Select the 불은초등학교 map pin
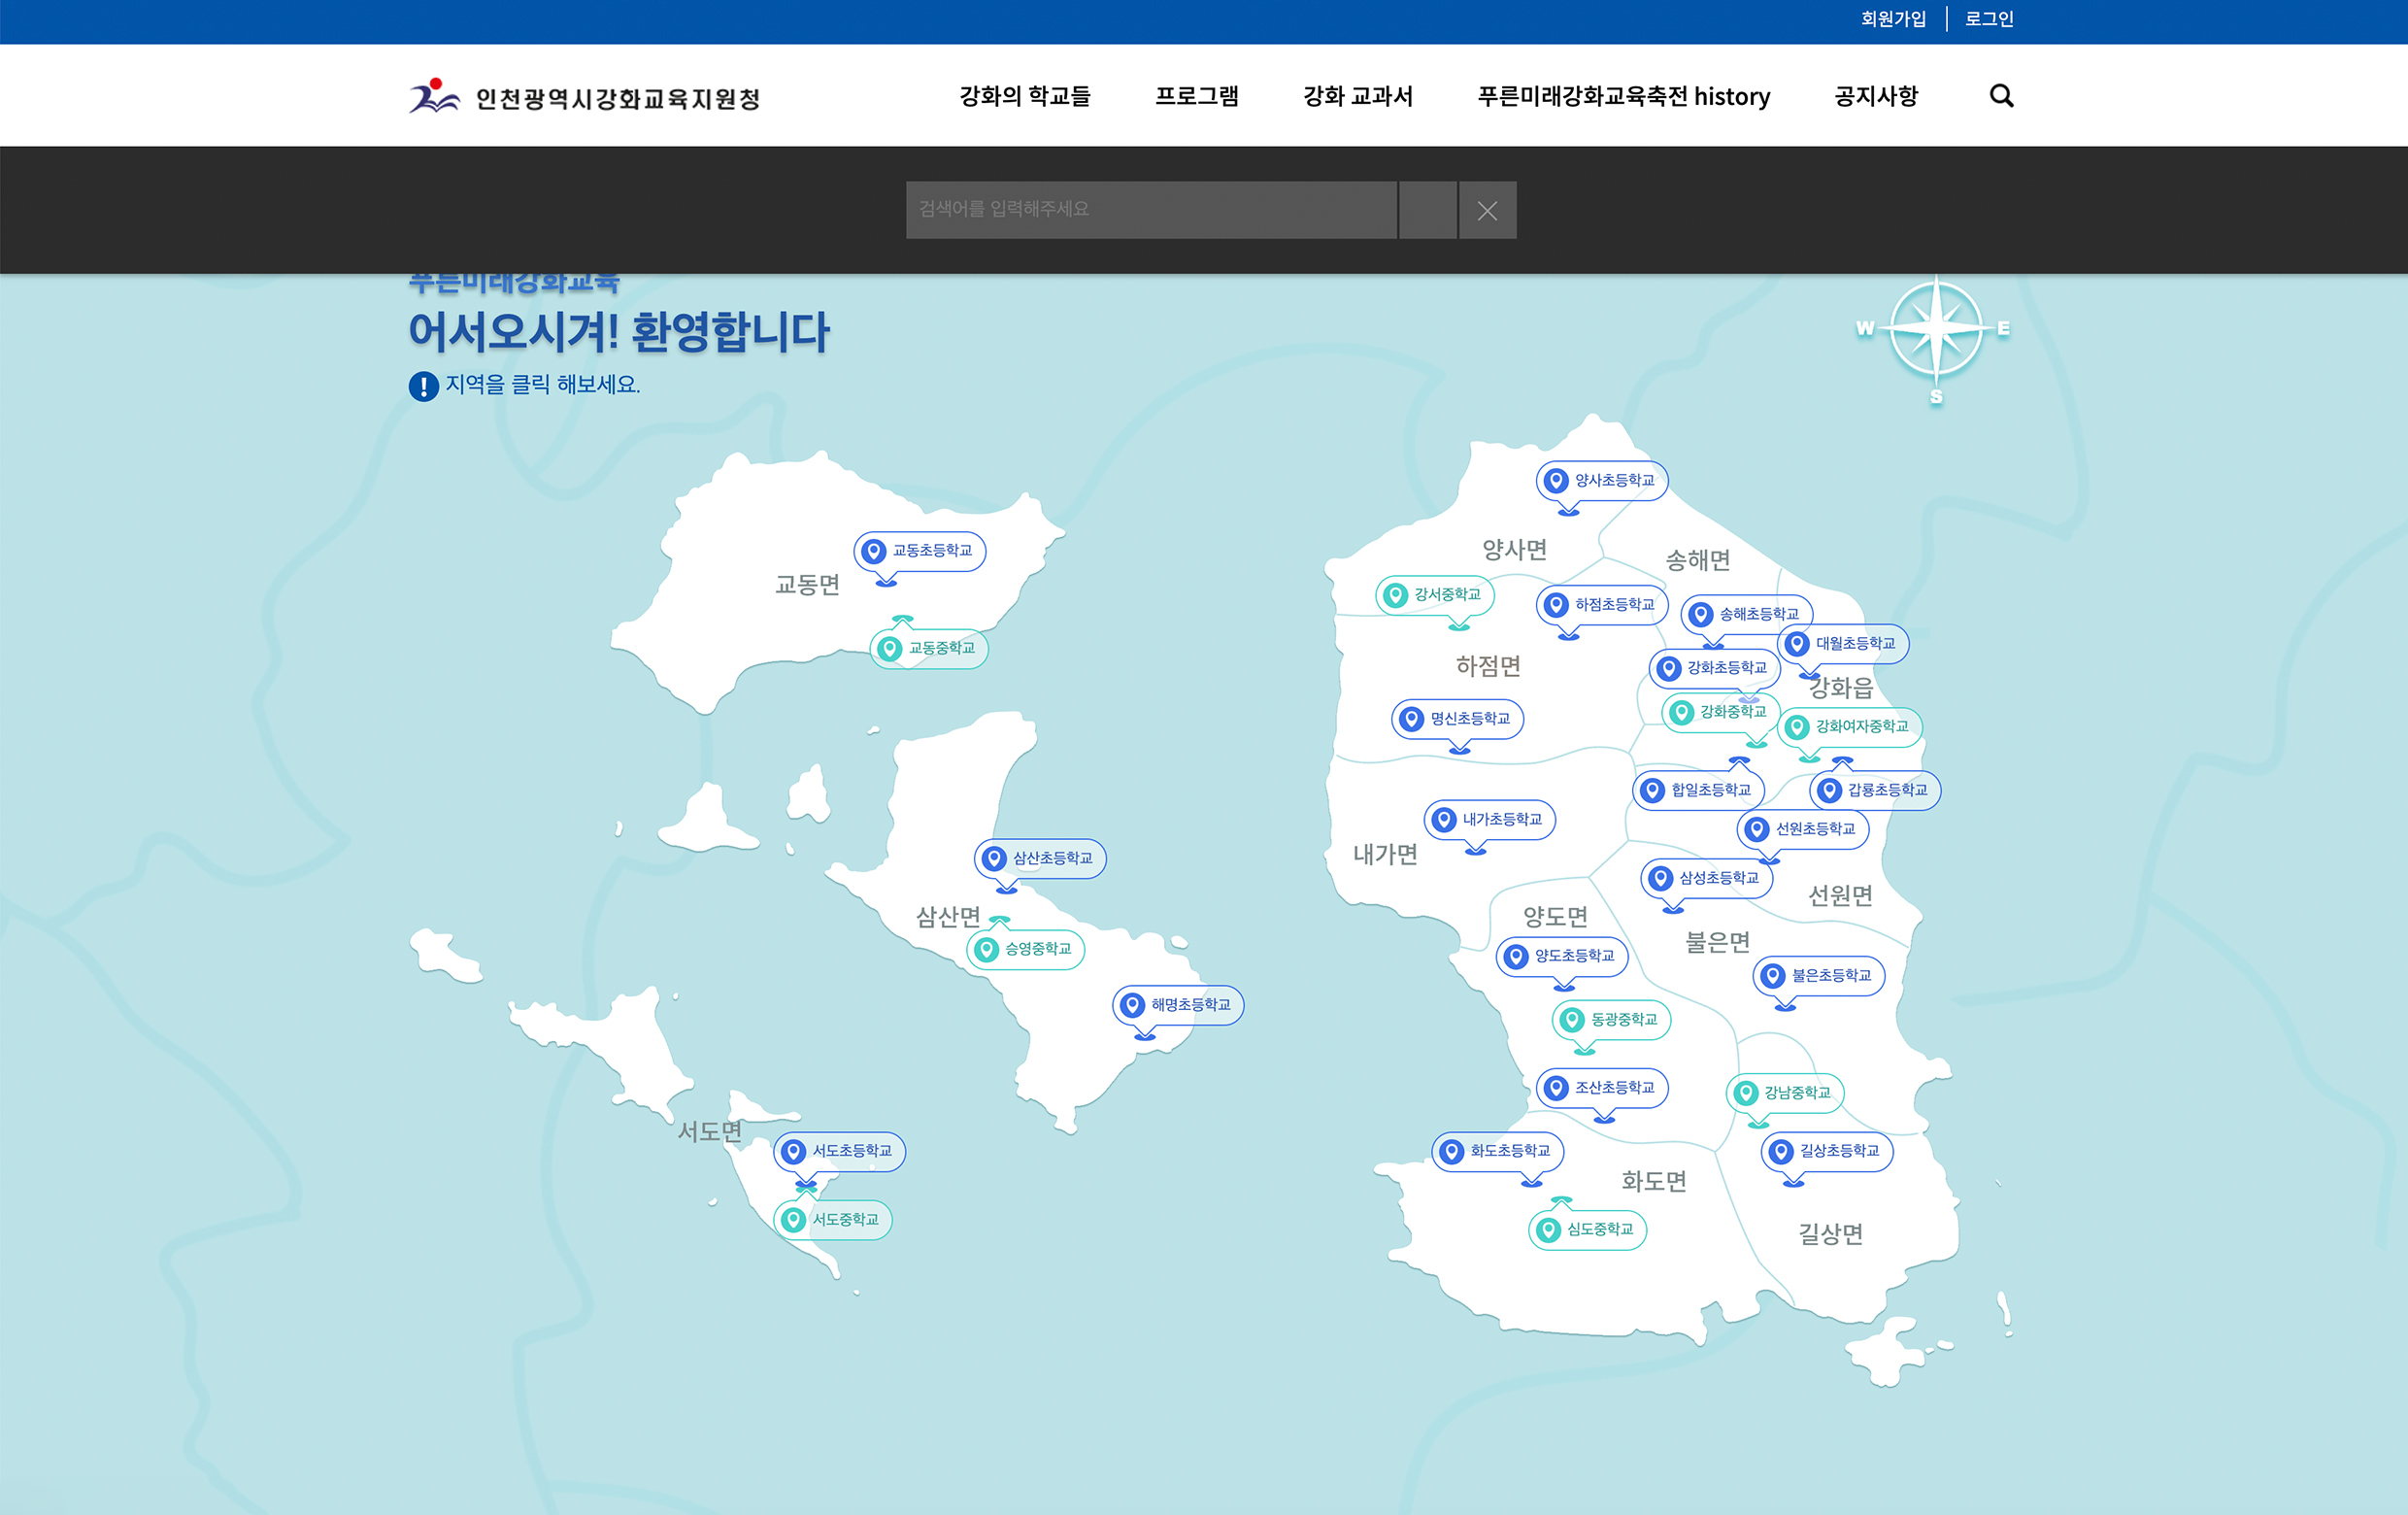 [1819, 975]
